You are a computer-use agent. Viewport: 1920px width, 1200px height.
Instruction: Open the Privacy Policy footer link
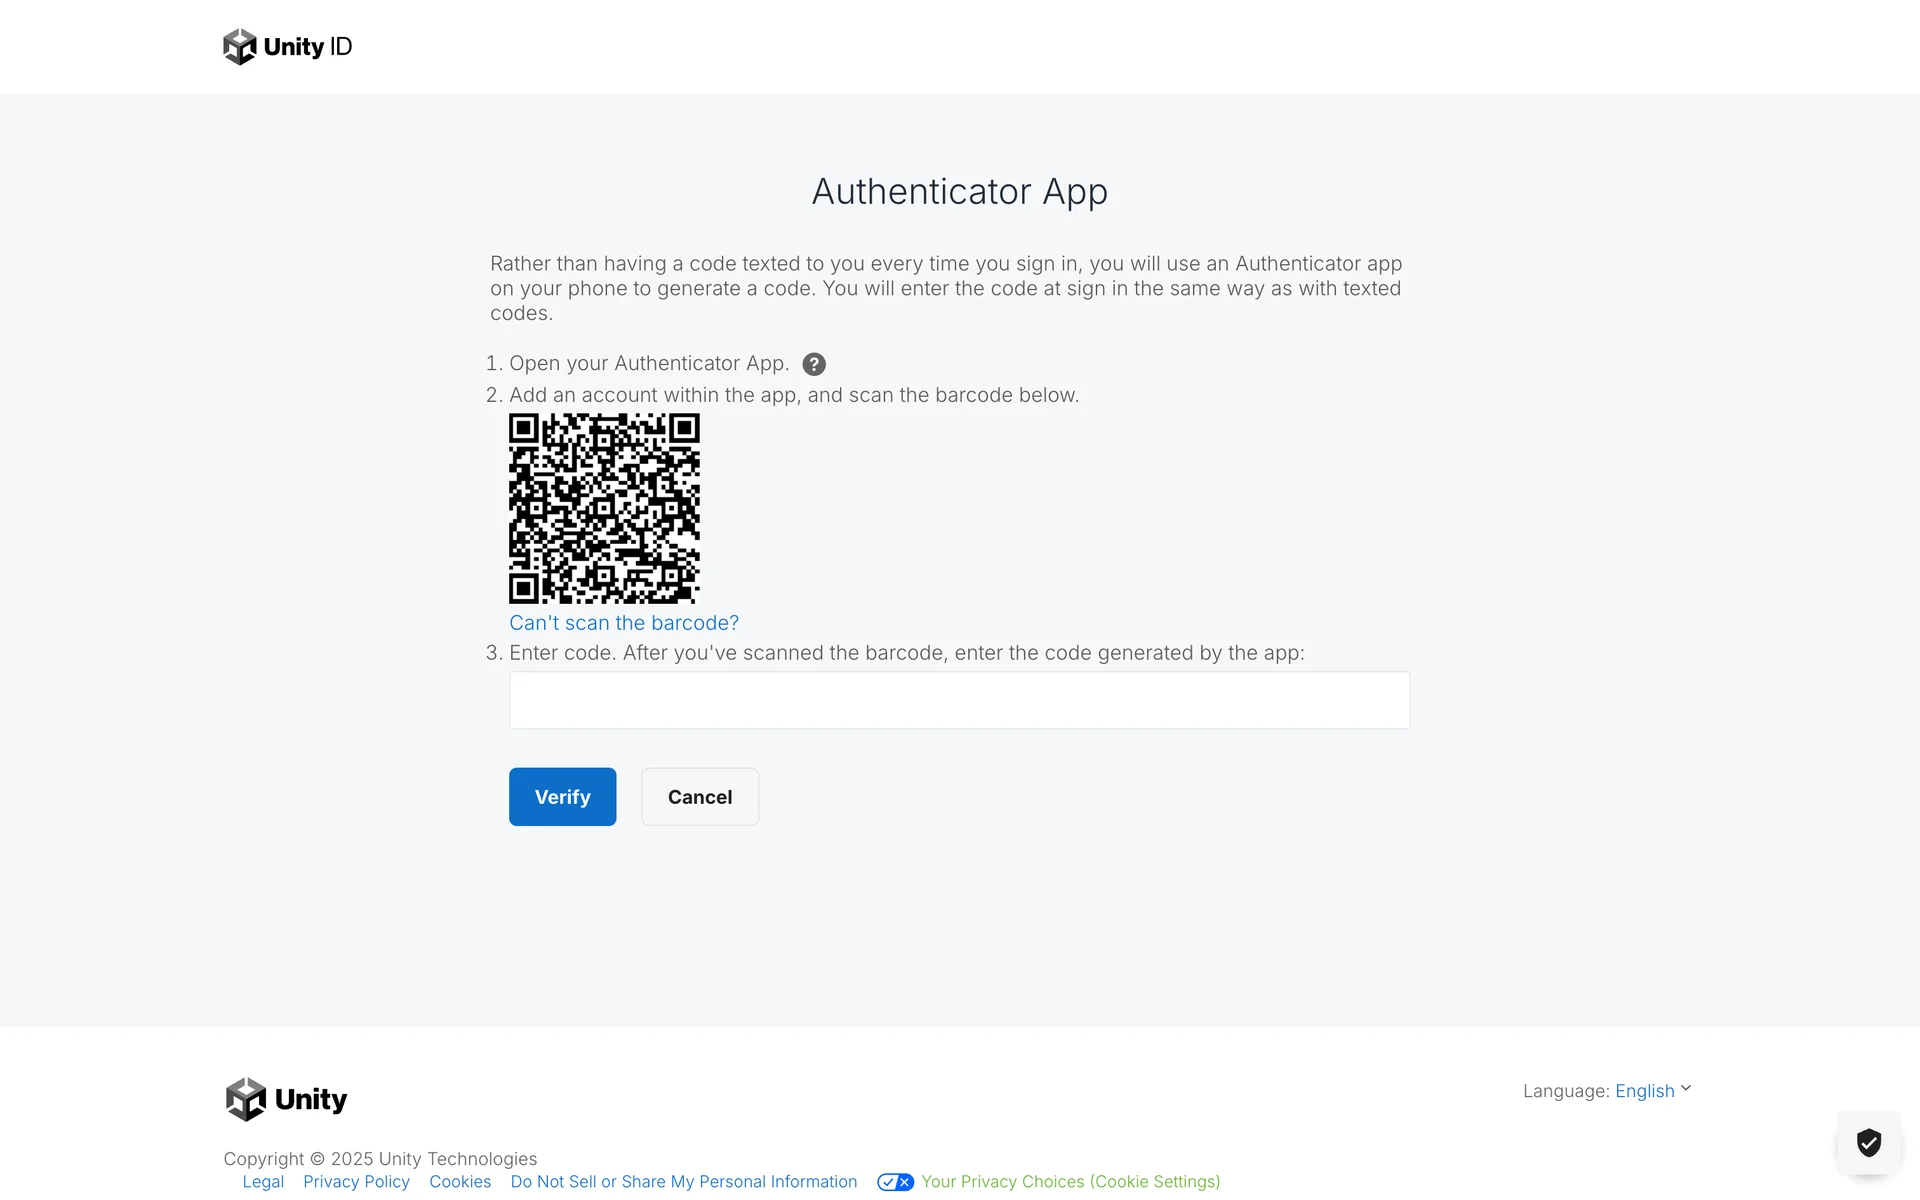pos(356,1182)
